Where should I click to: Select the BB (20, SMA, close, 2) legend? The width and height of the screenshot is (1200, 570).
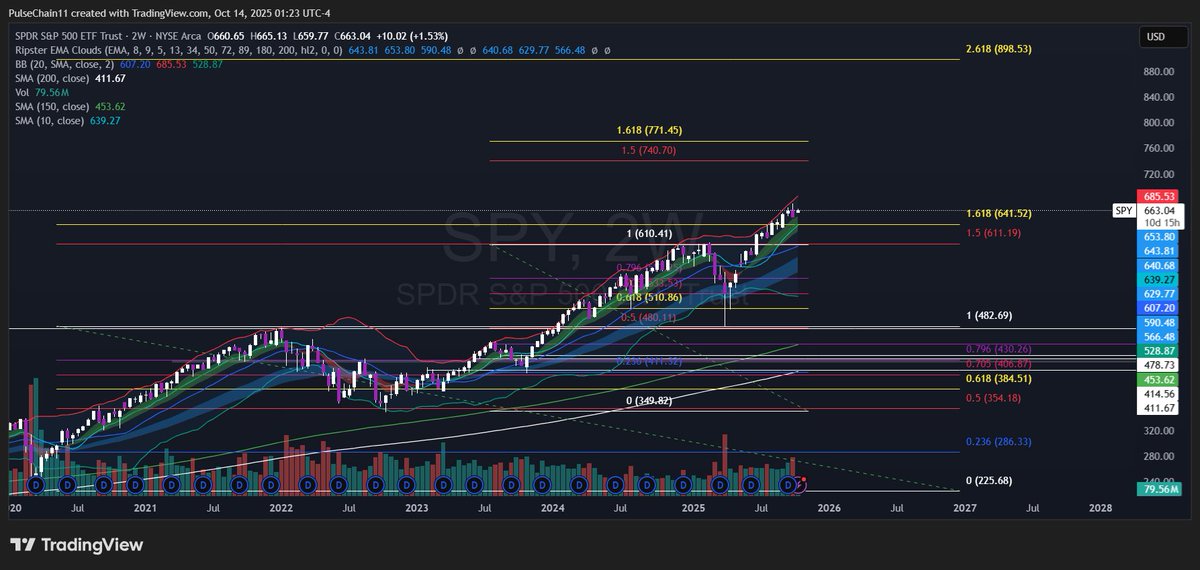(63, 64)
